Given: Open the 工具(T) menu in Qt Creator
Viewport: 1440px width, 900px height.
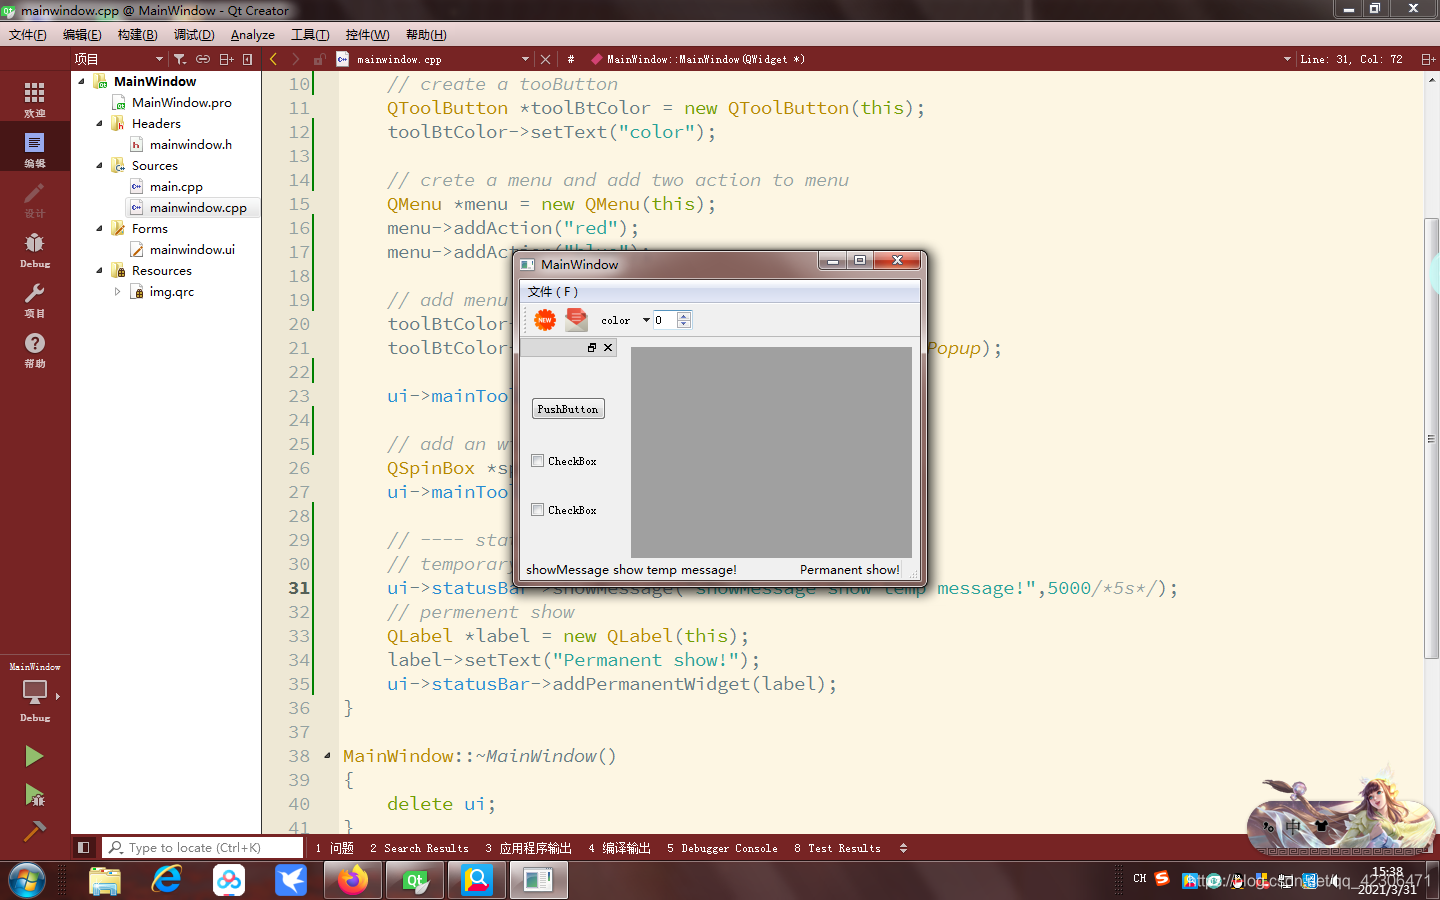Looking at the screenshot, I should 310,34.
